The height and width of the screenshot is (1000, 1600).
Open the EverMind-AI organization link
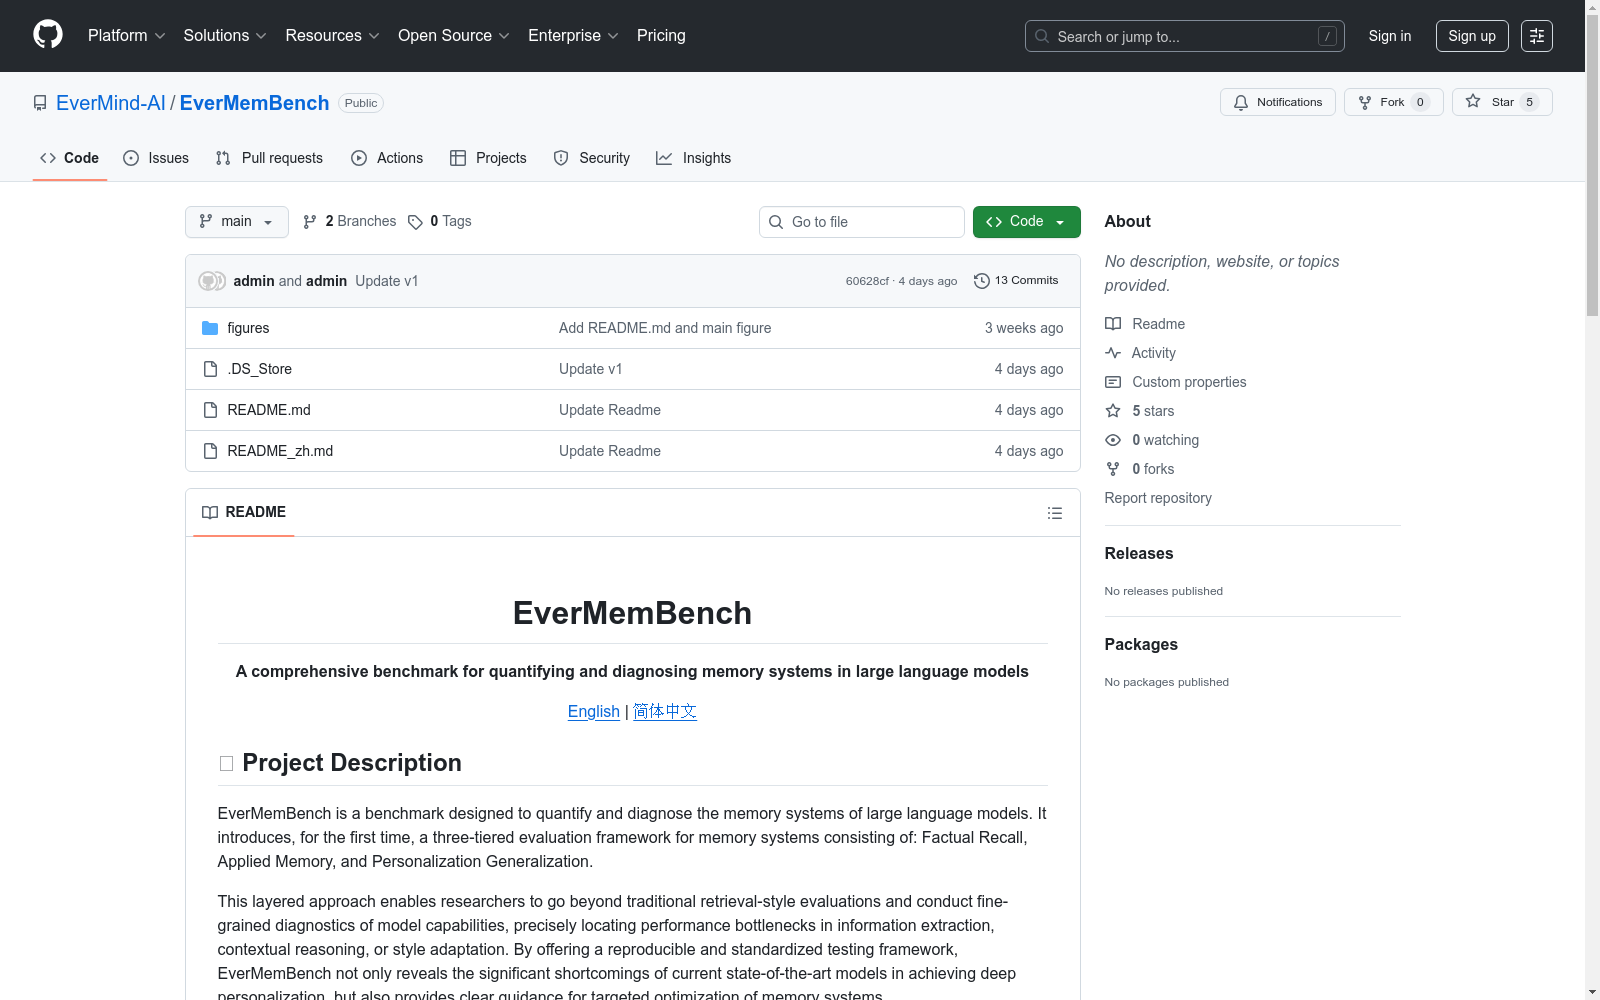pyautogui.click(x=111, y=103)
